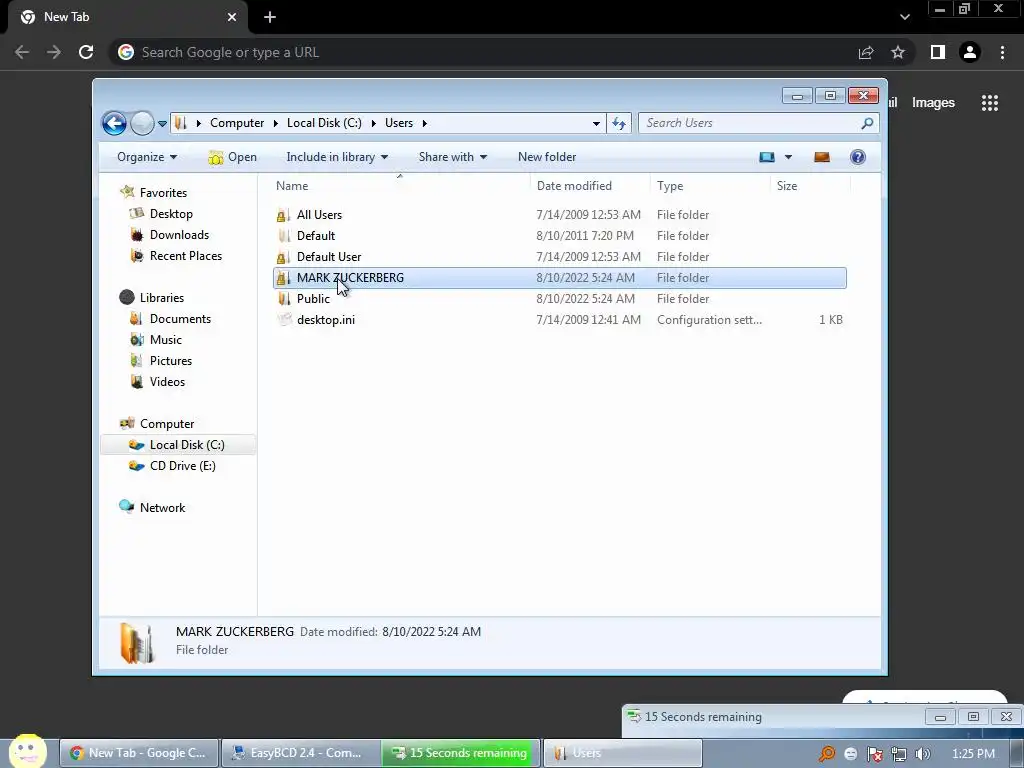
Task: Share this page icon in Chrome
Action: point(866,52)
